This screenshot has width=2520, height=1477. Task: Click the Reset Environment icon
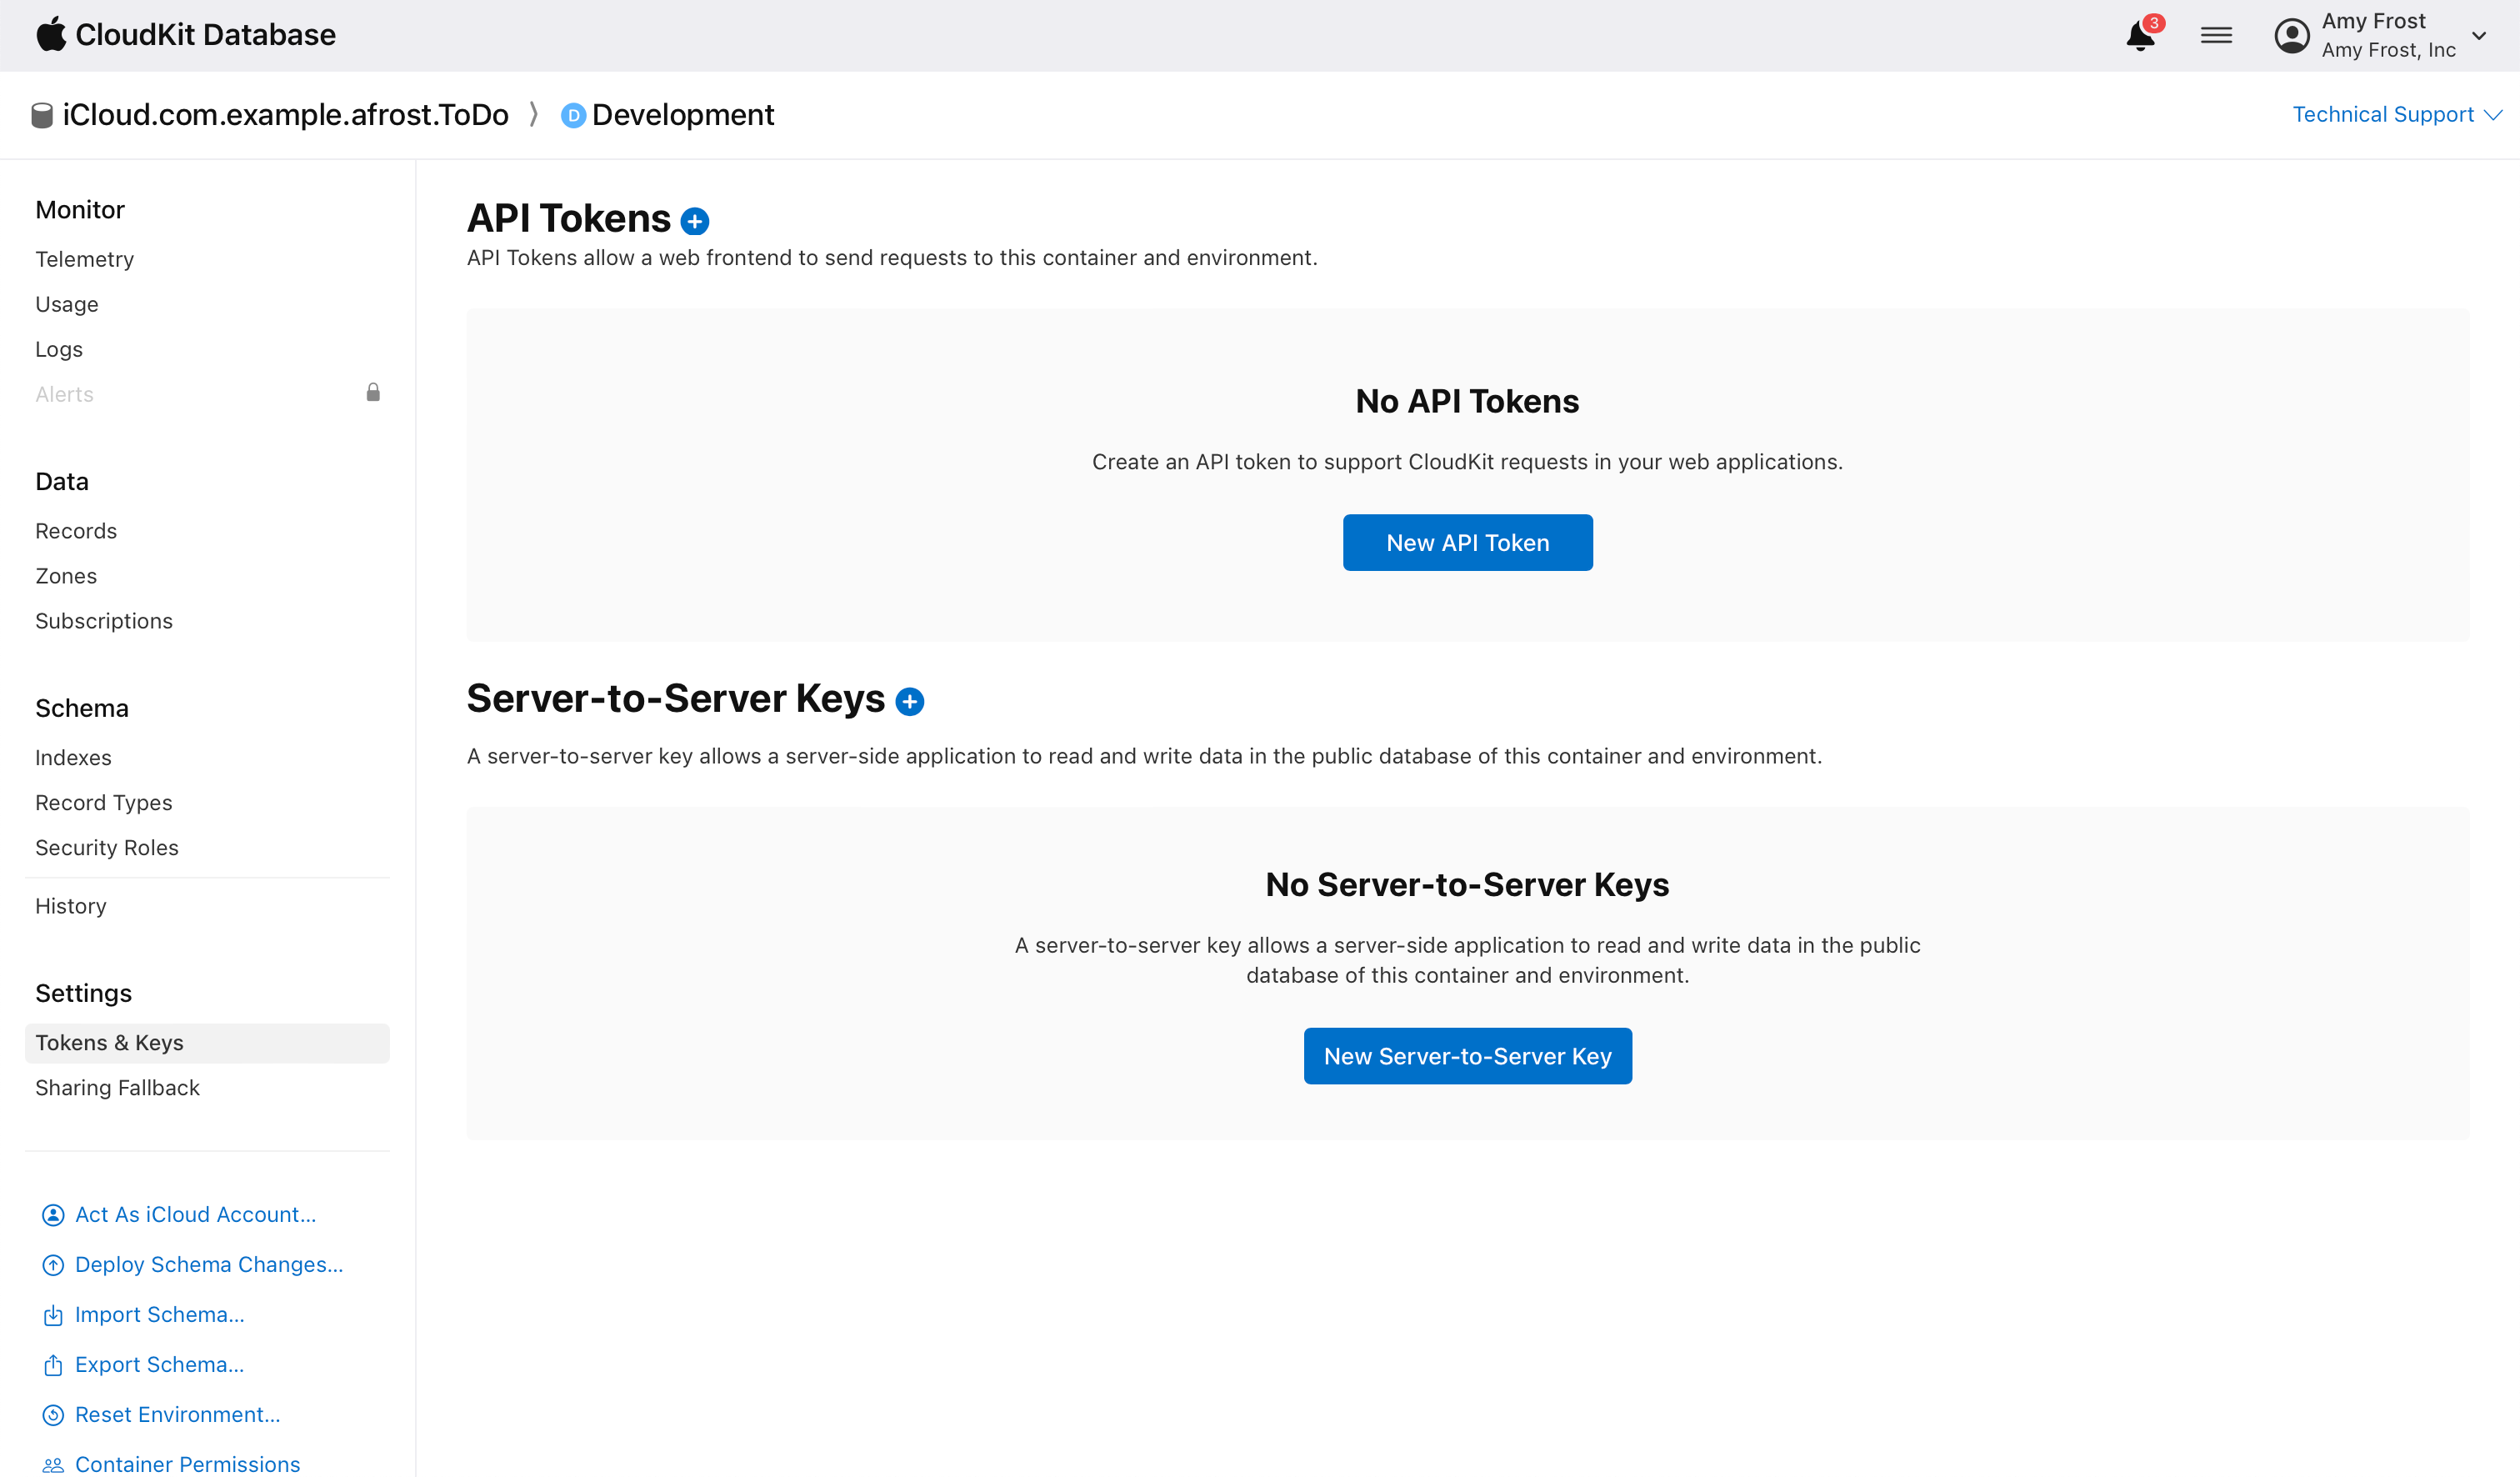point(52,1414)
